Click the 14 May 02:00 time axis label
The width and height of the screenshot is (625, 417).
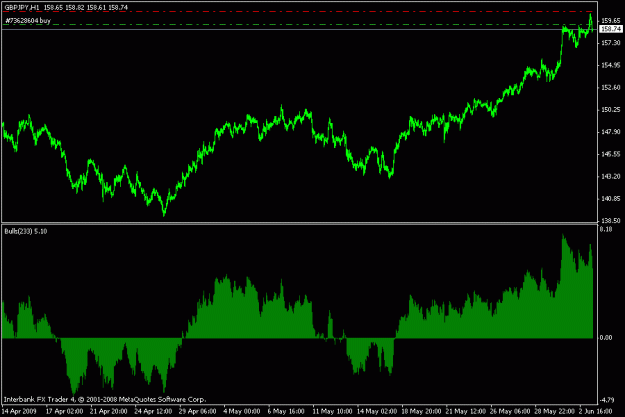pyautogui.click(x=377, y=411)
